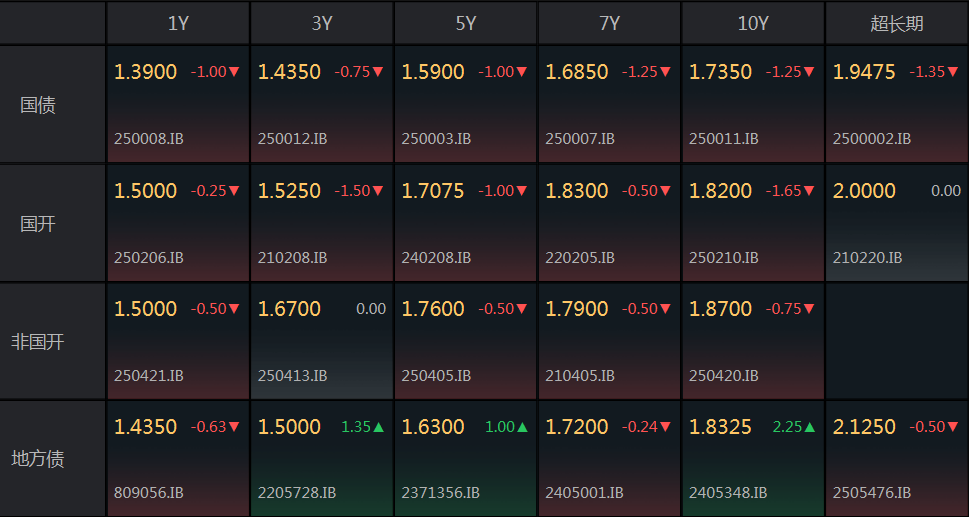Image resolution: width=969 pixels, height=517 pixels.
Task: Click the red down arrow beside 250210.IB
Action: pyautogui.click(x=810, y=191)
